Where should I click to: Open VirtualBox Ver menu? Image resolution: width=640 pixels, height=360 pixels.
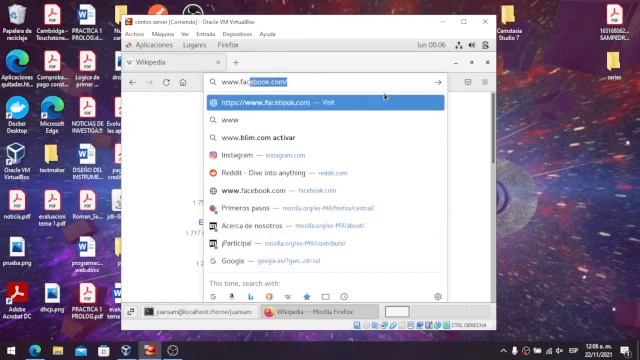point(185,34)
